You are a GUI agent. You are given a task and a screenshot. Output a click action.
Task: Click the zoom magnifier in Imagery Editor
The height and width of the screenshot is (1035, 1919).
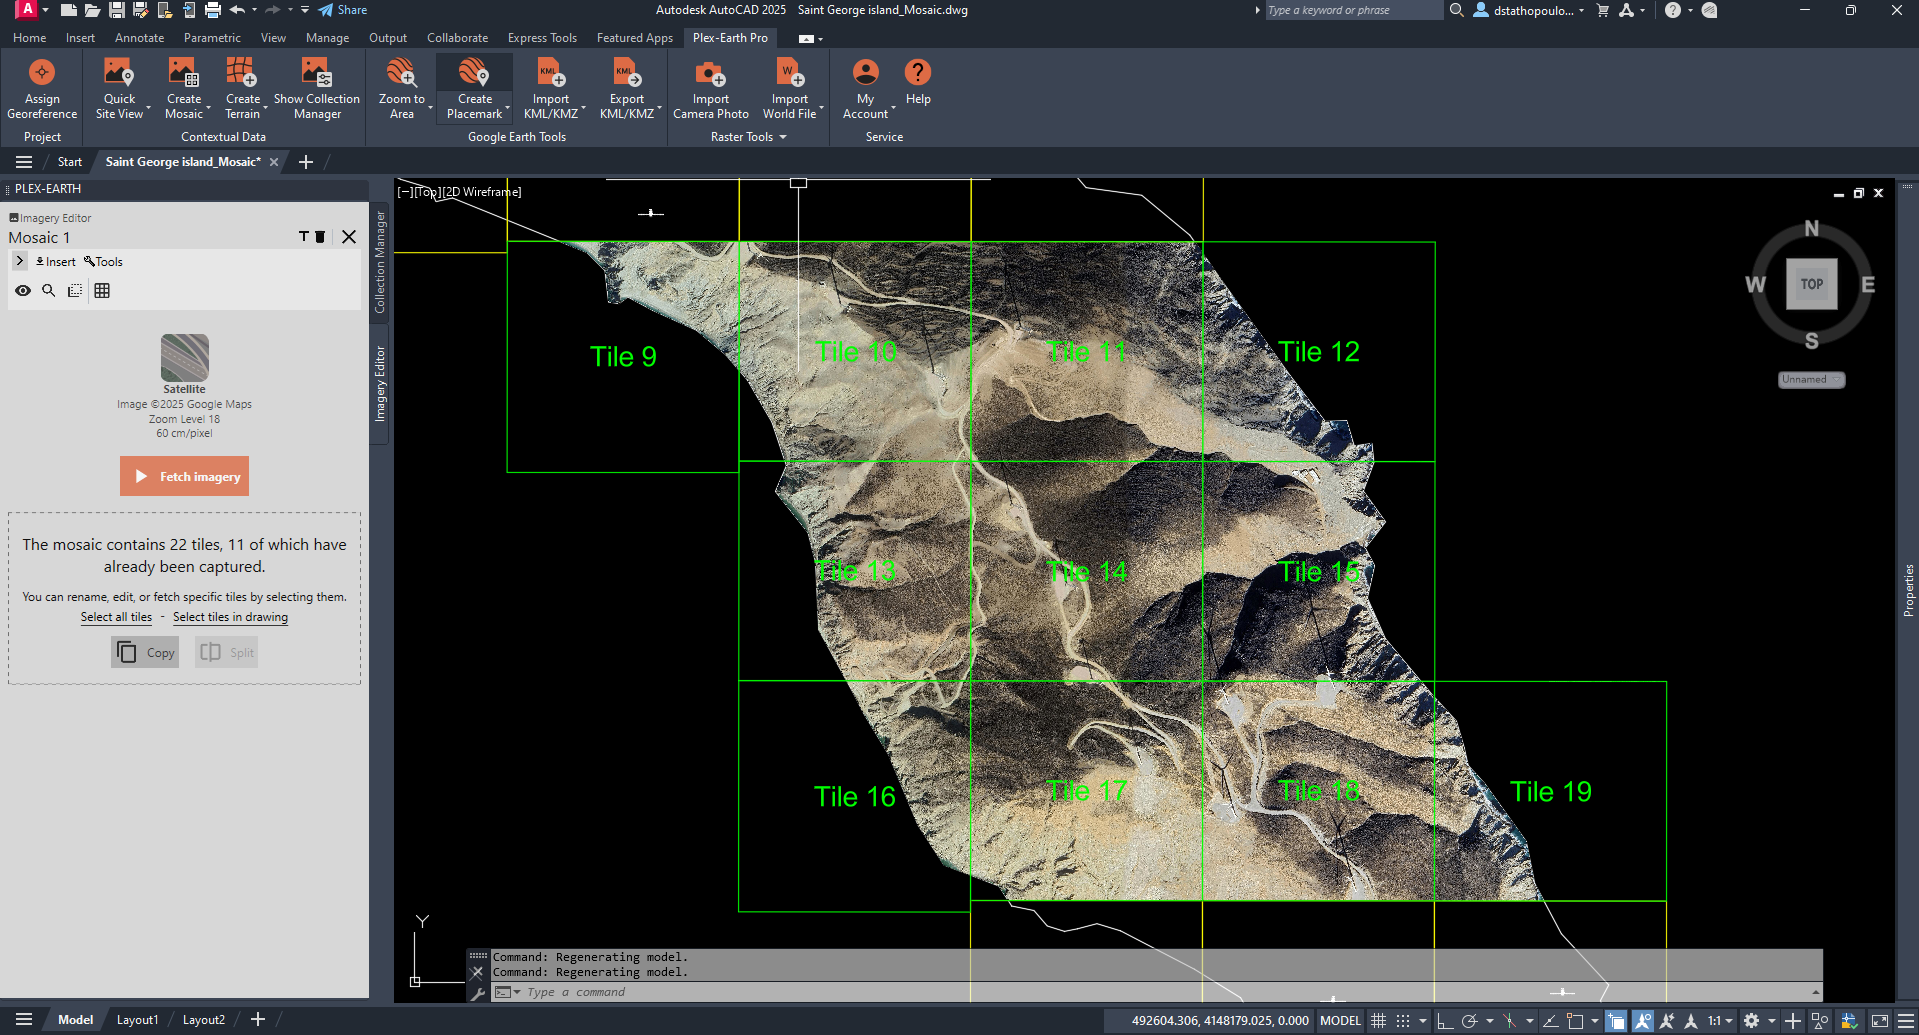point(48,291)
